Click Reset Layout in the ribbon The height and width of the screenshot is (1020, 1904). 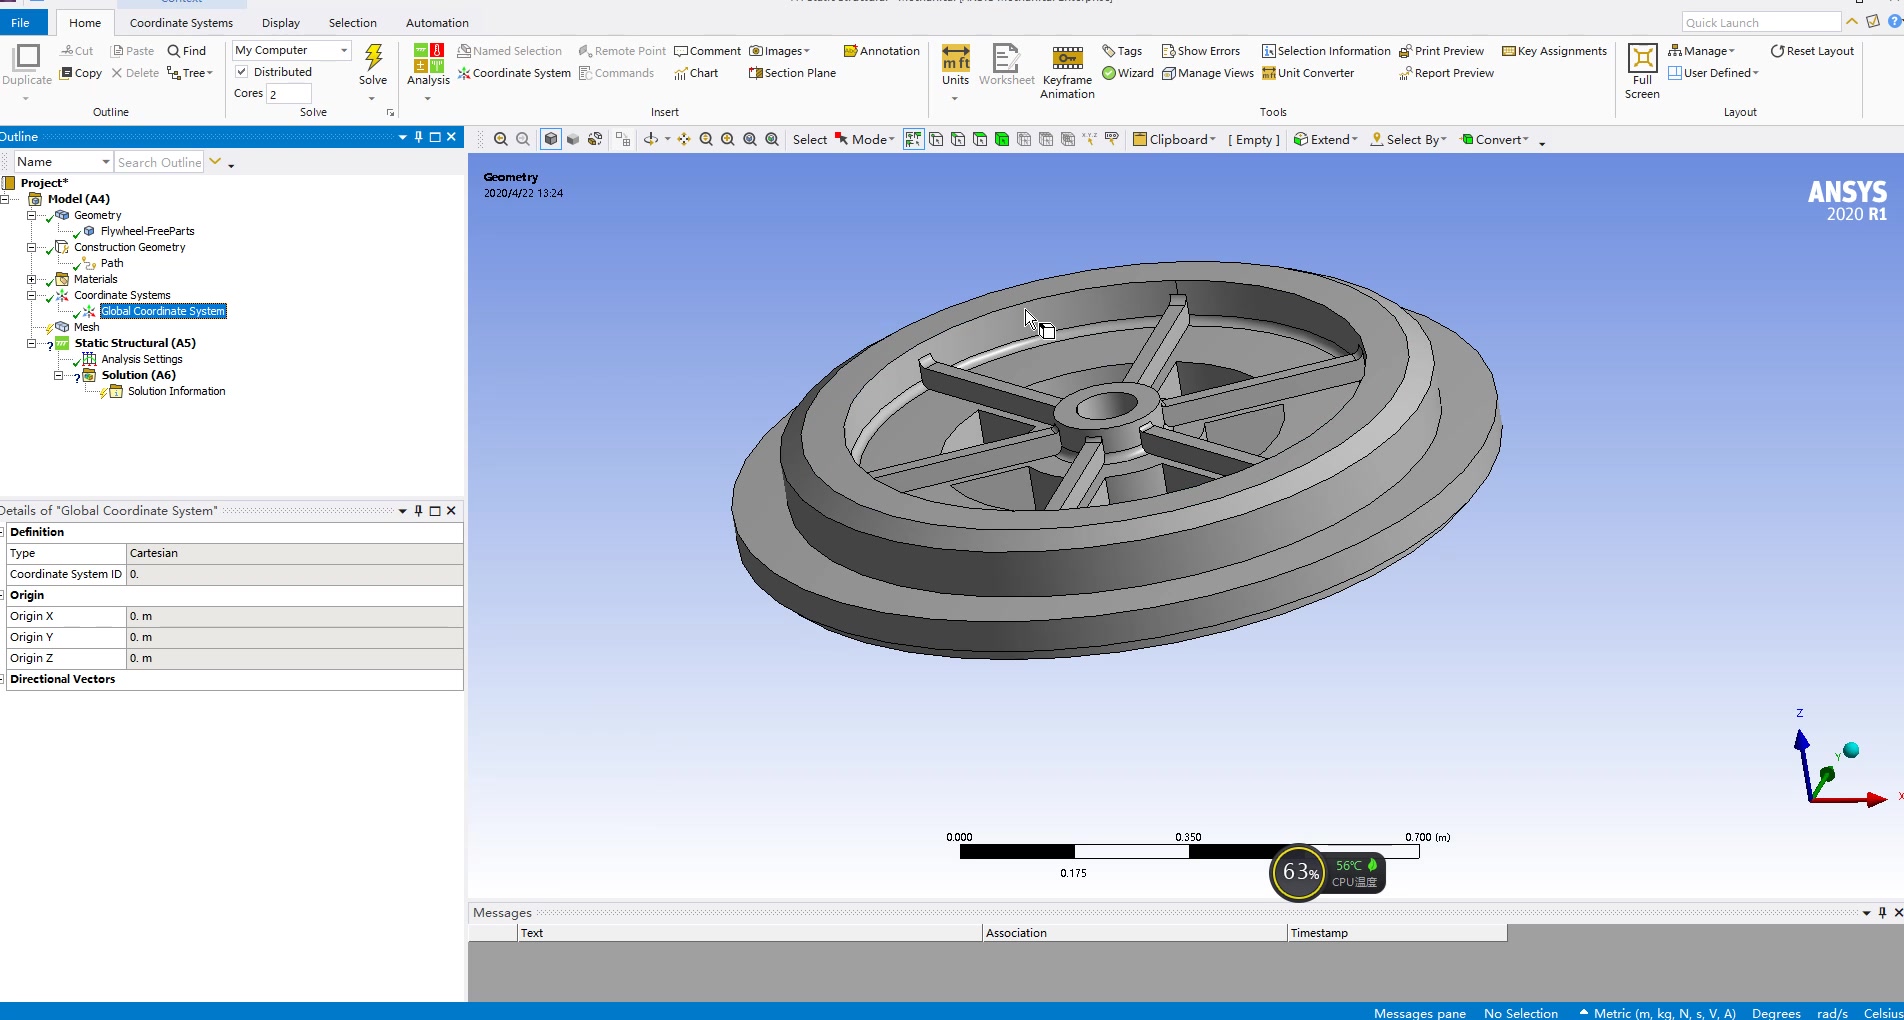tap(1811, 50)
